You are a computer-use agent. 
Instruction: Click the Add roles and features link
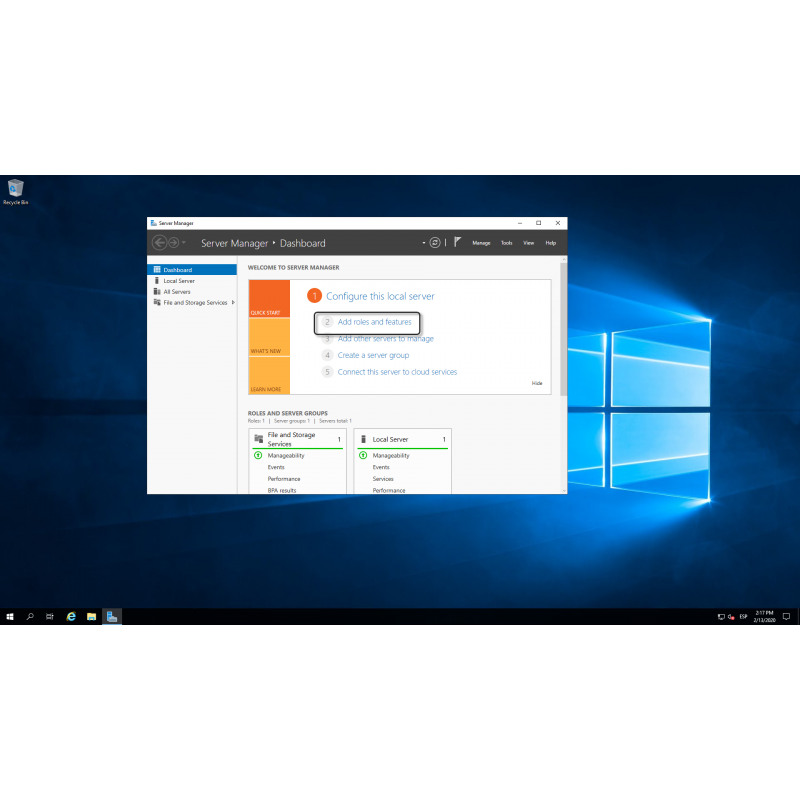click(x=374, y=322)
